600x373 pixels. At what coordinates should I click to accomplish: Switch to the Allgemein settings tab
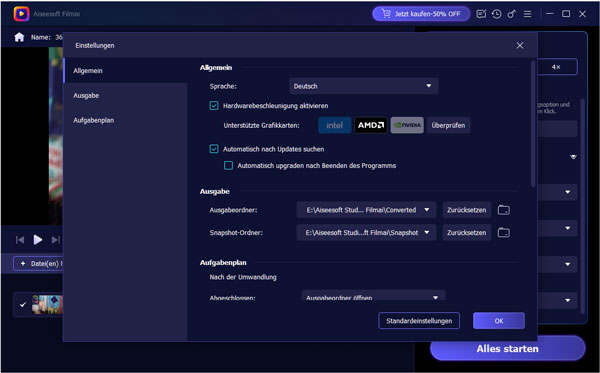pos(126,71)
